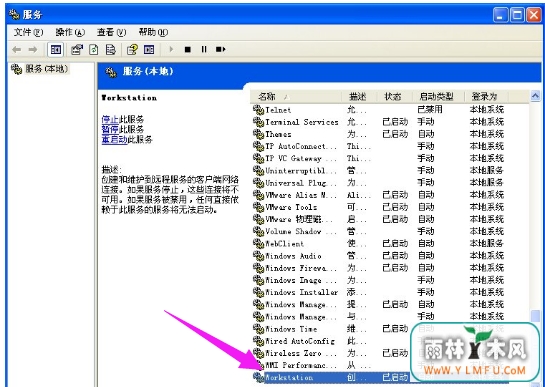Toggle the show/hide console tree toolbar icon
Viewport: 545px width, 387px height.
[56, 50]
